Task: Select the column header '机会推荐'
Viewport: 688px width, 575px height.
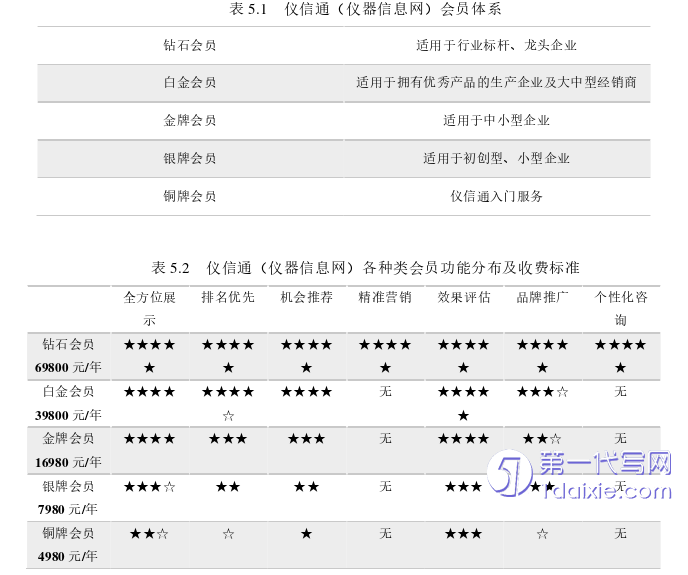Action: pyautogui.click(x=306, y=297)
